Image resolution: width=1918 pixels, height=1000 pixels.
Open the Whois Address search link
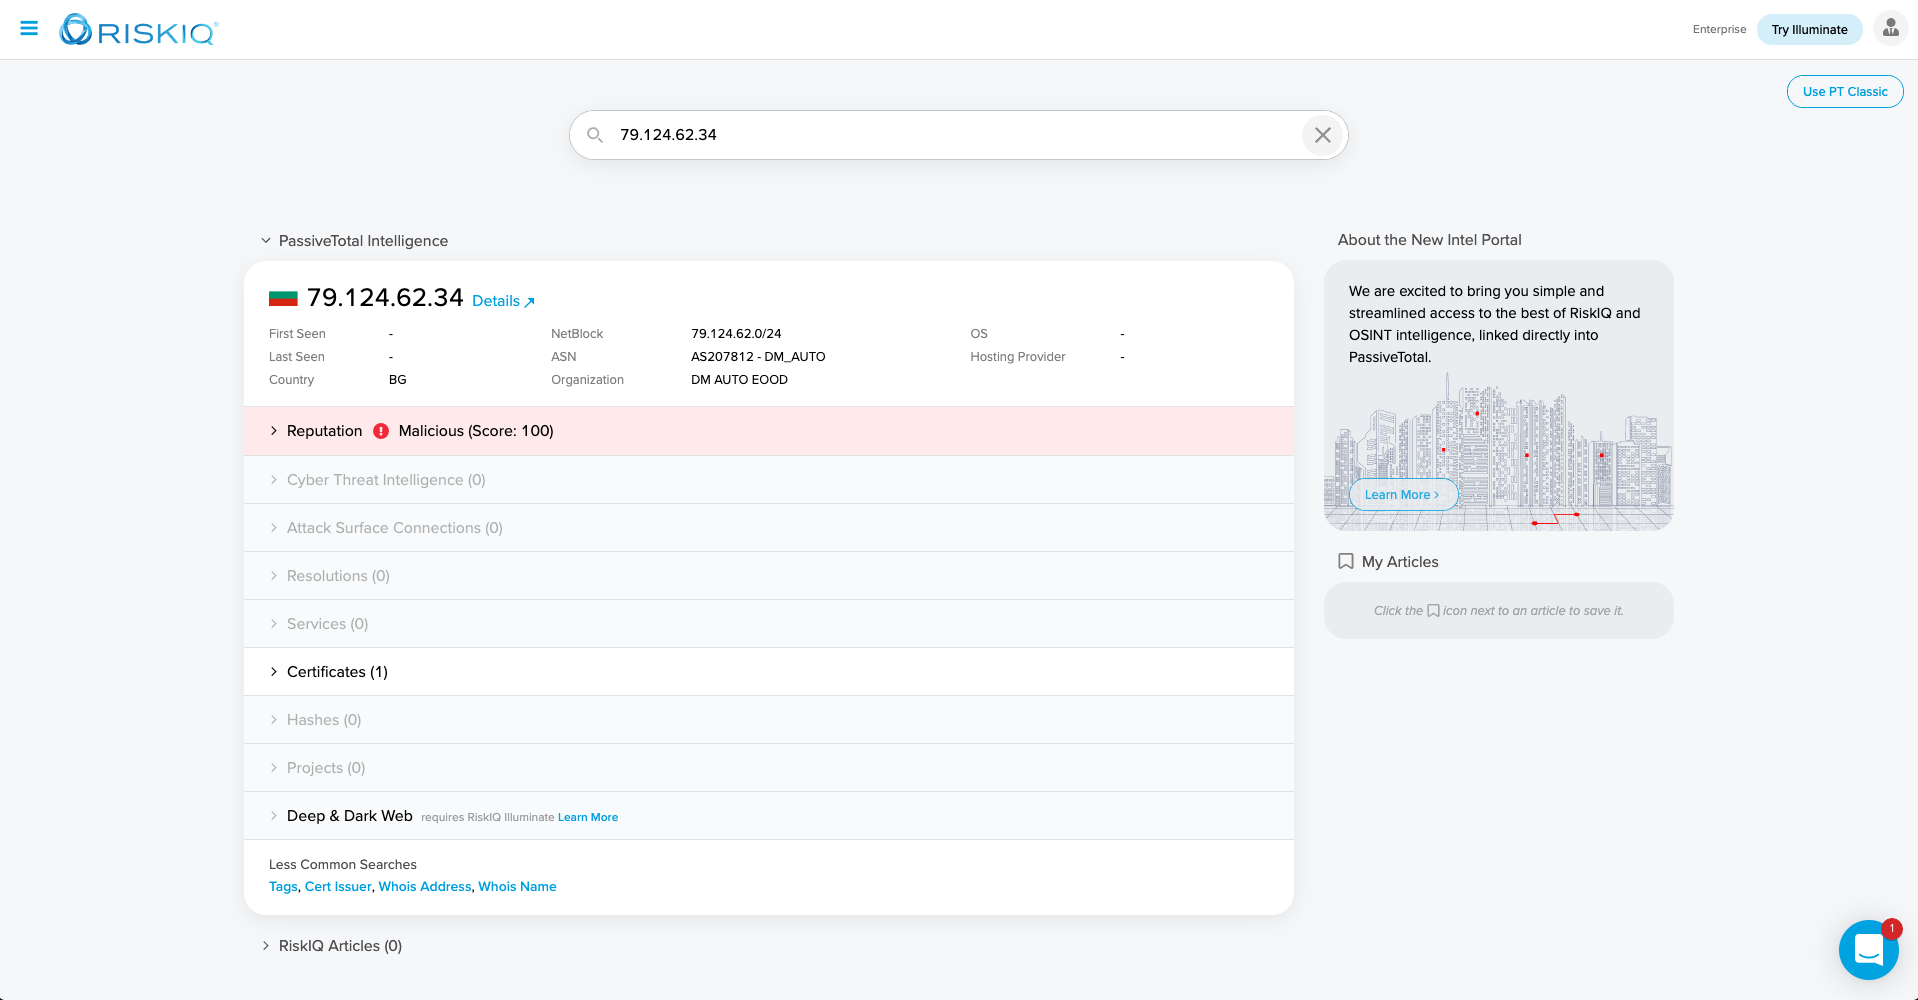pos(424,887)
